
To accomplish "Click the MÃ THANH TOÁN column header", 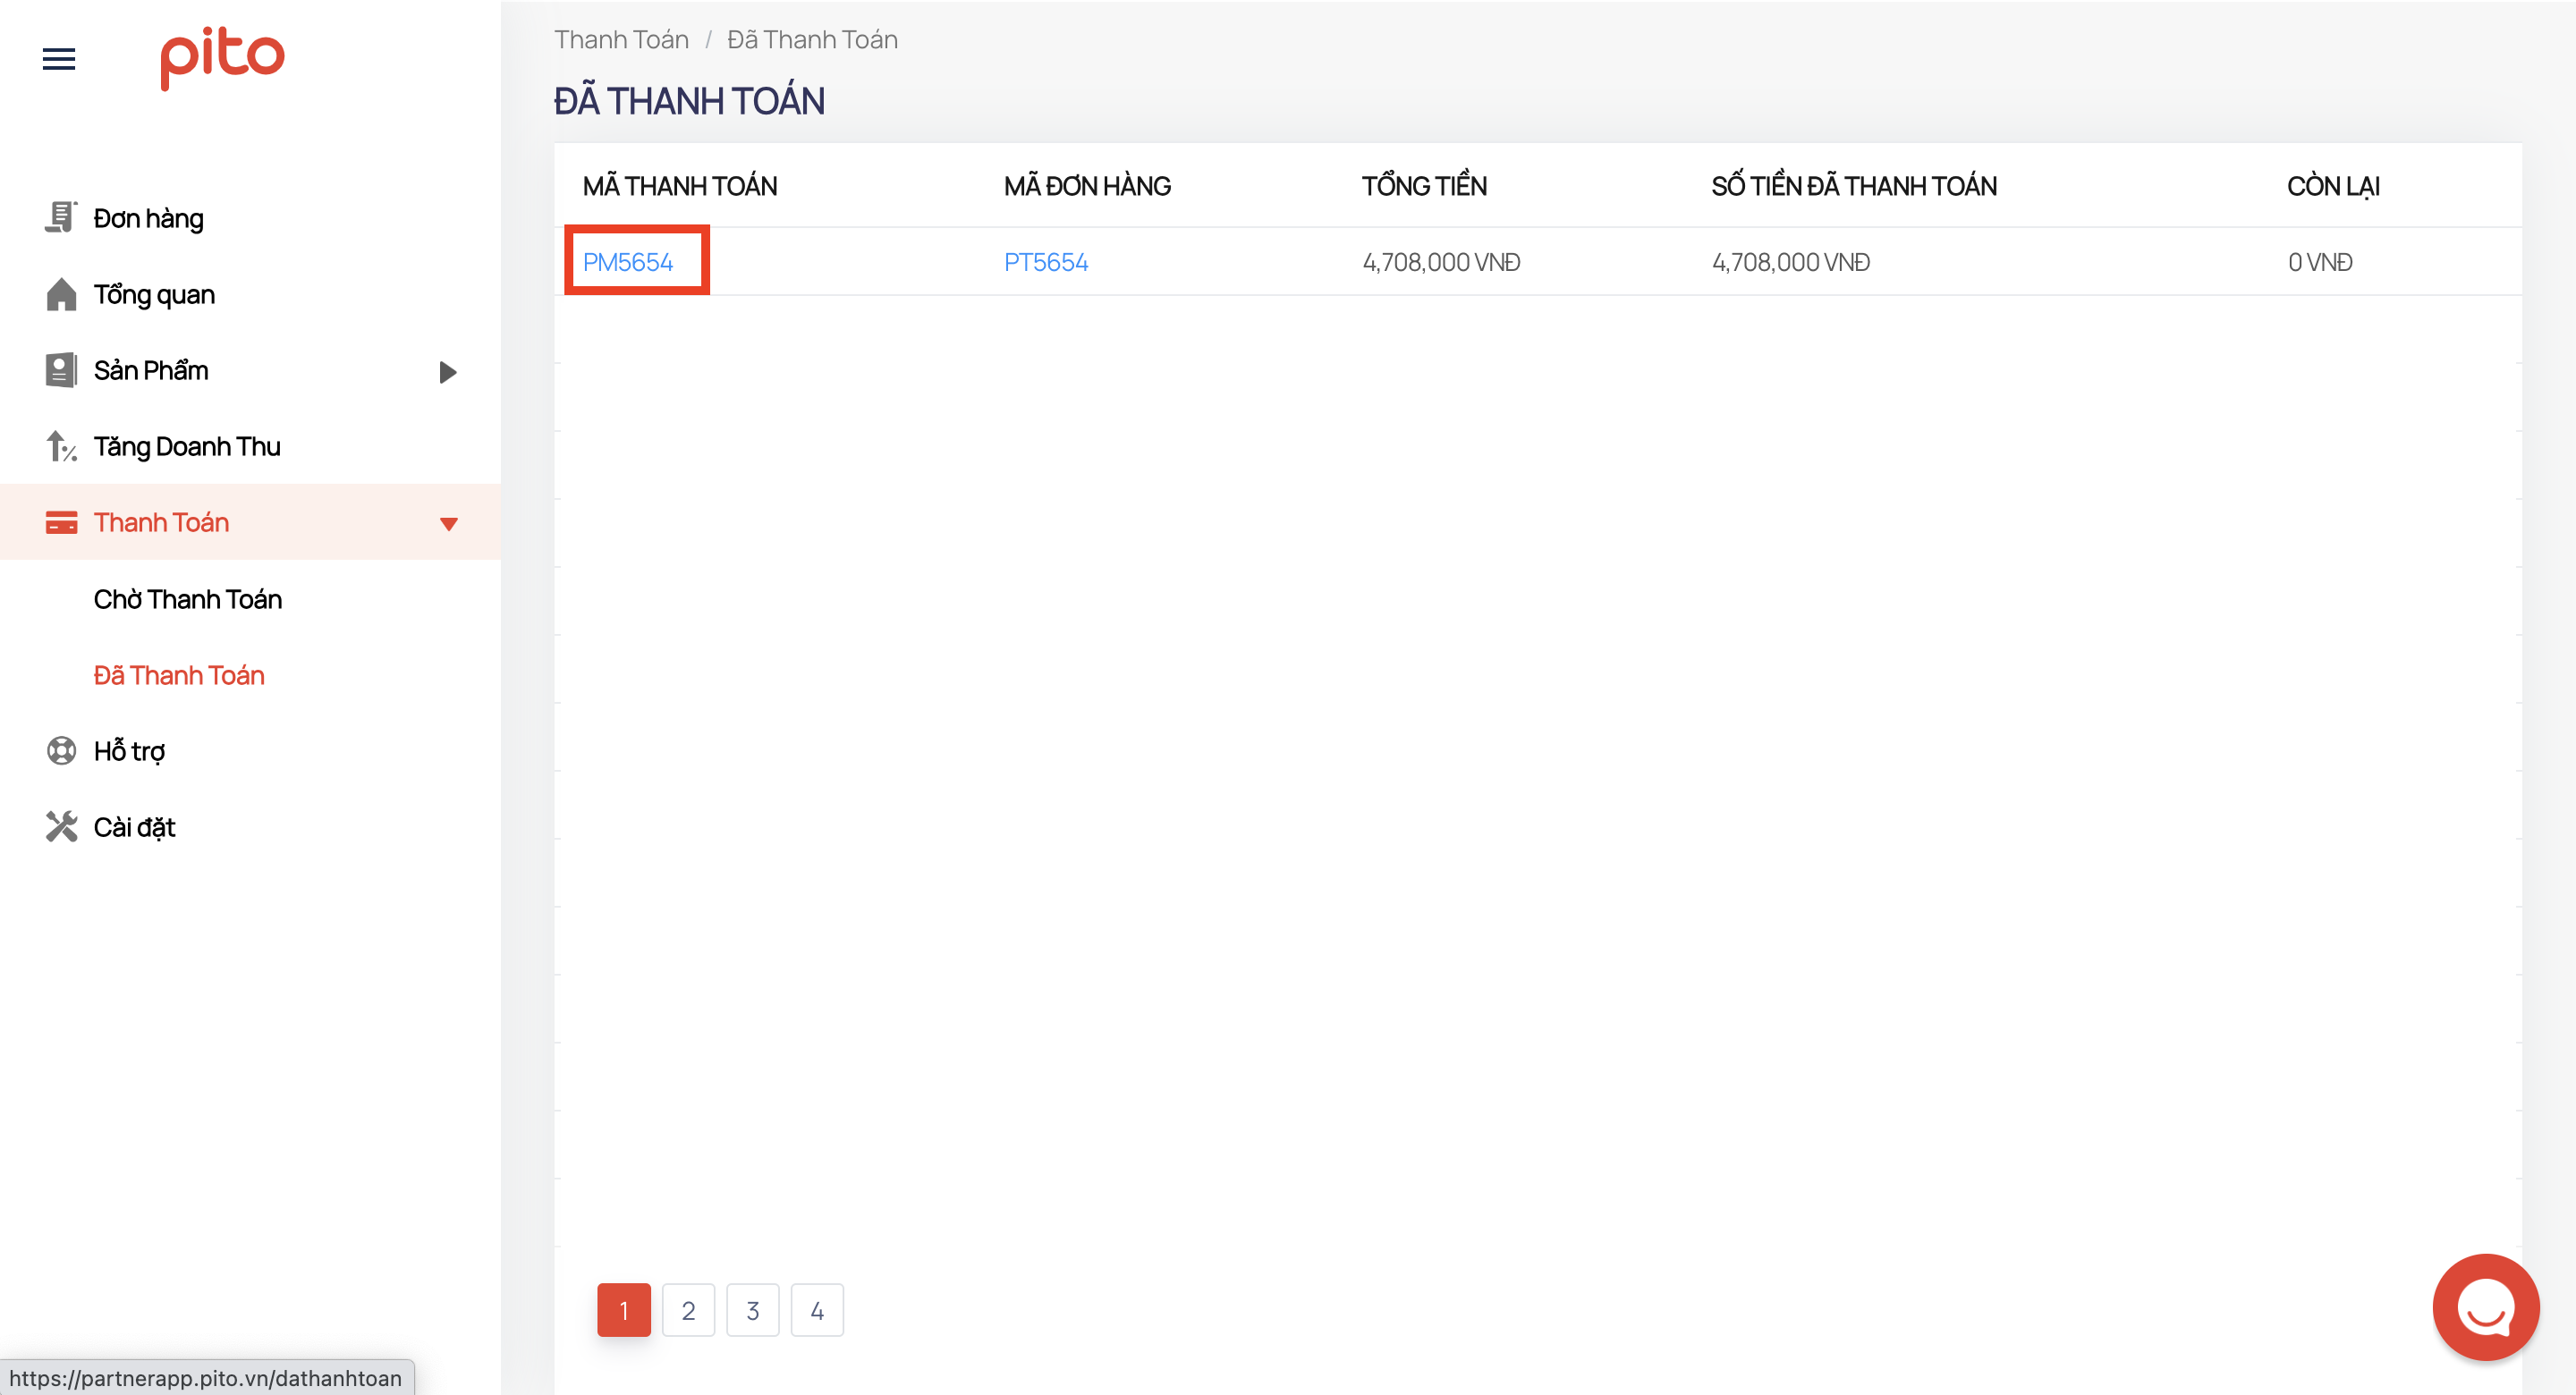I will (680, 186).
